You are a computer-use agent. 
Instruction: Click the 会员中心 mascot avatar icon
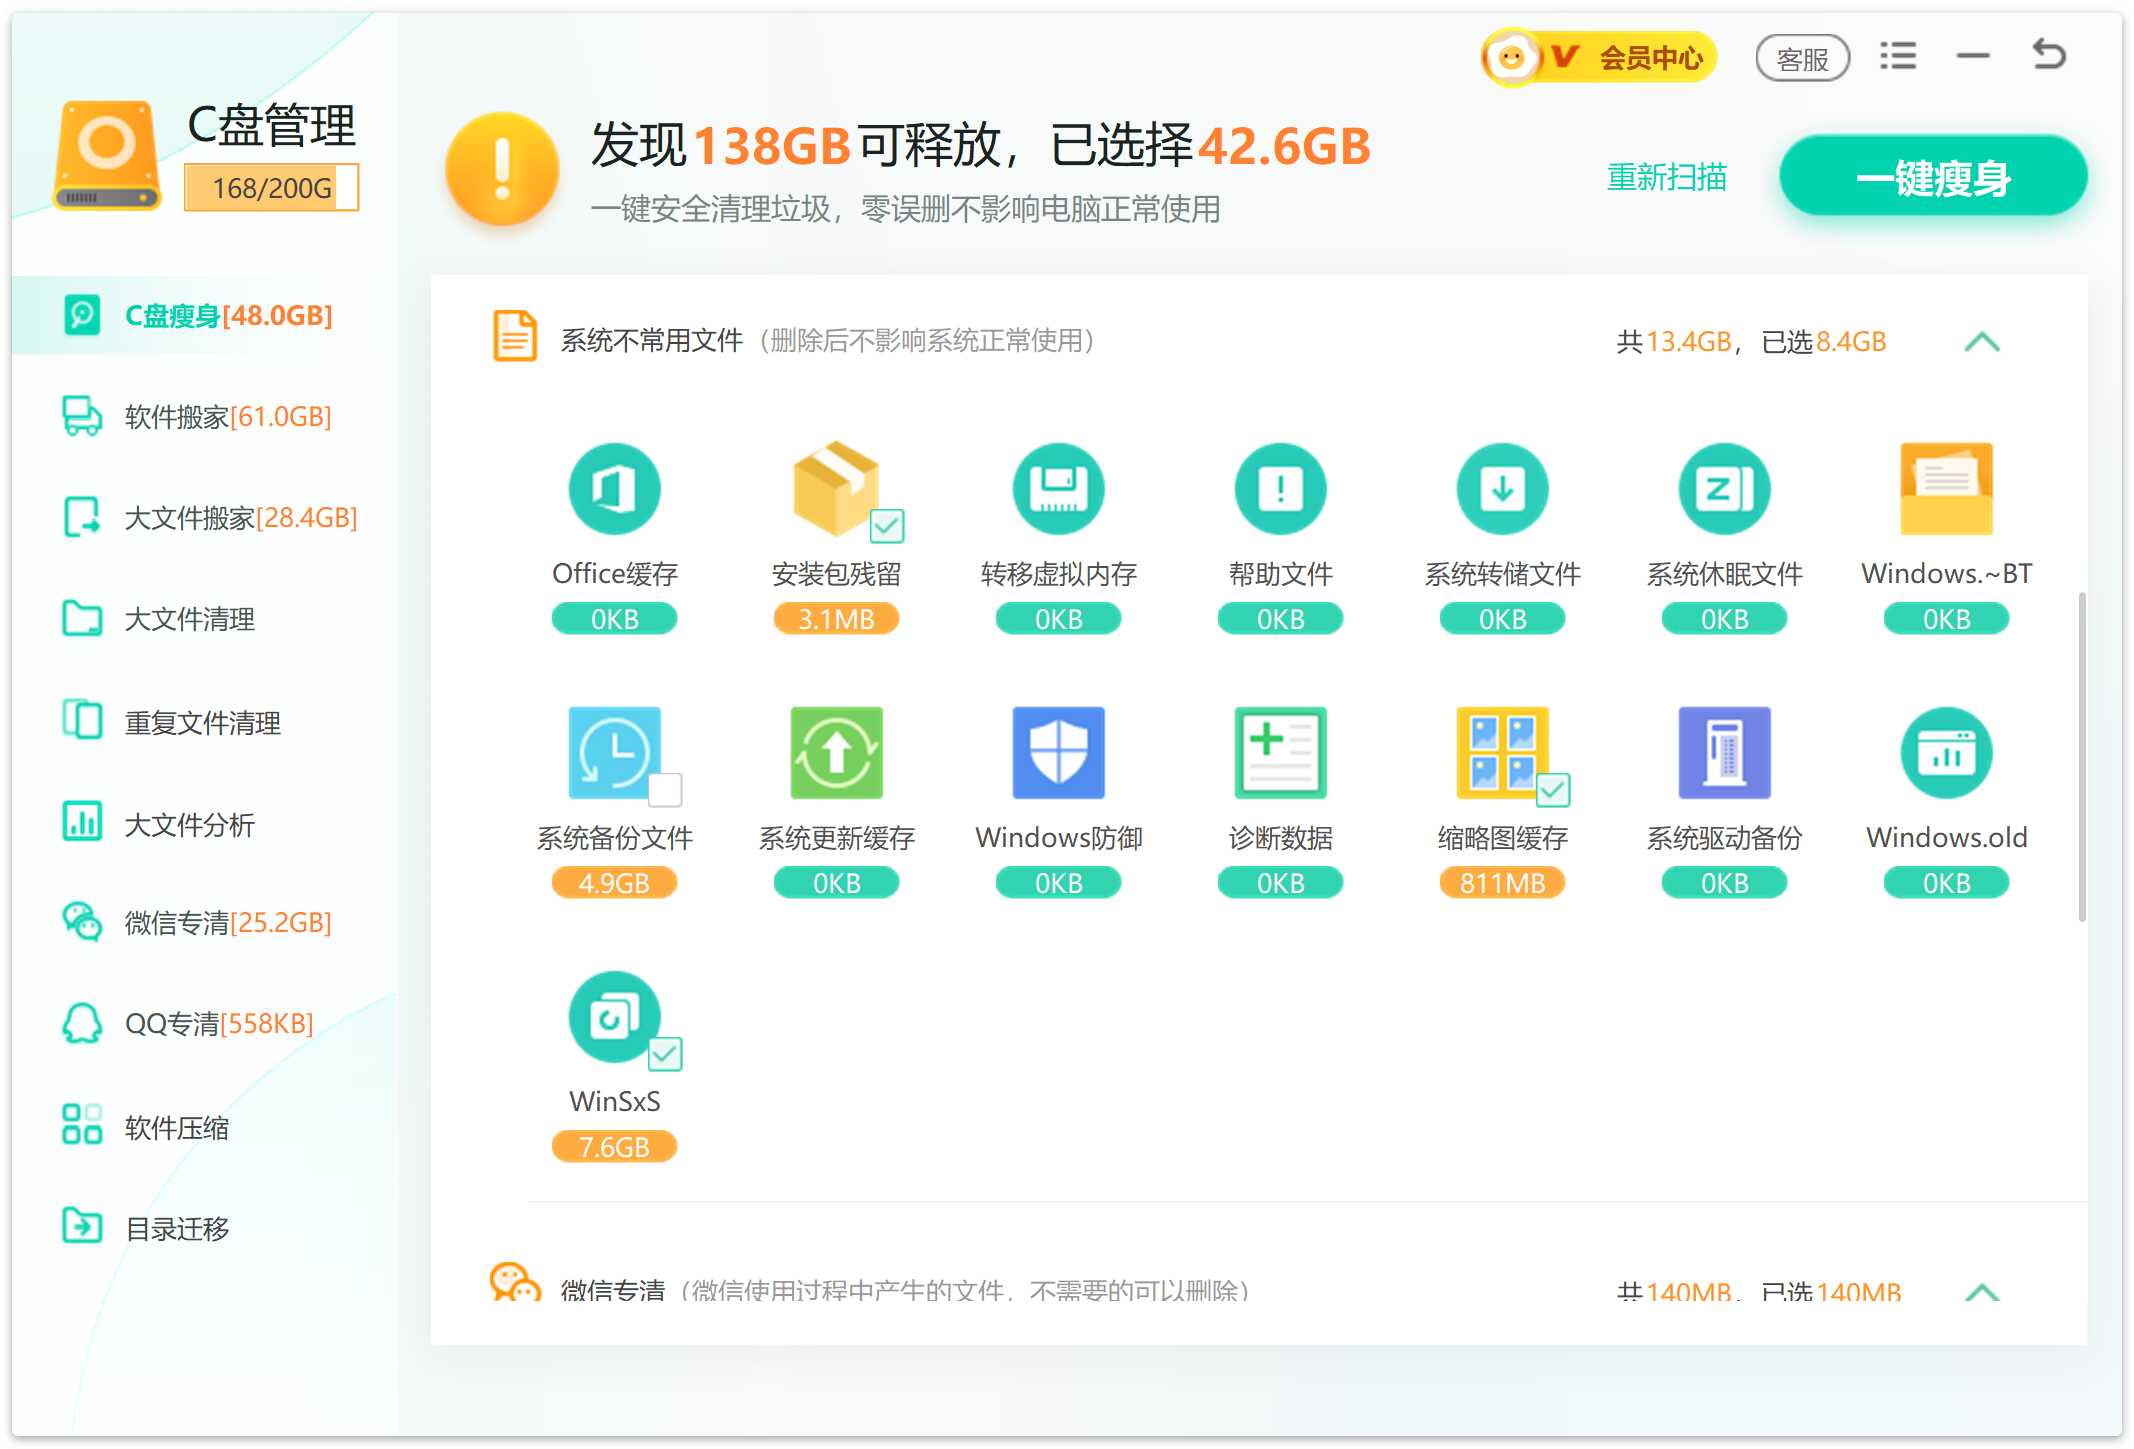click(1511, 58)
